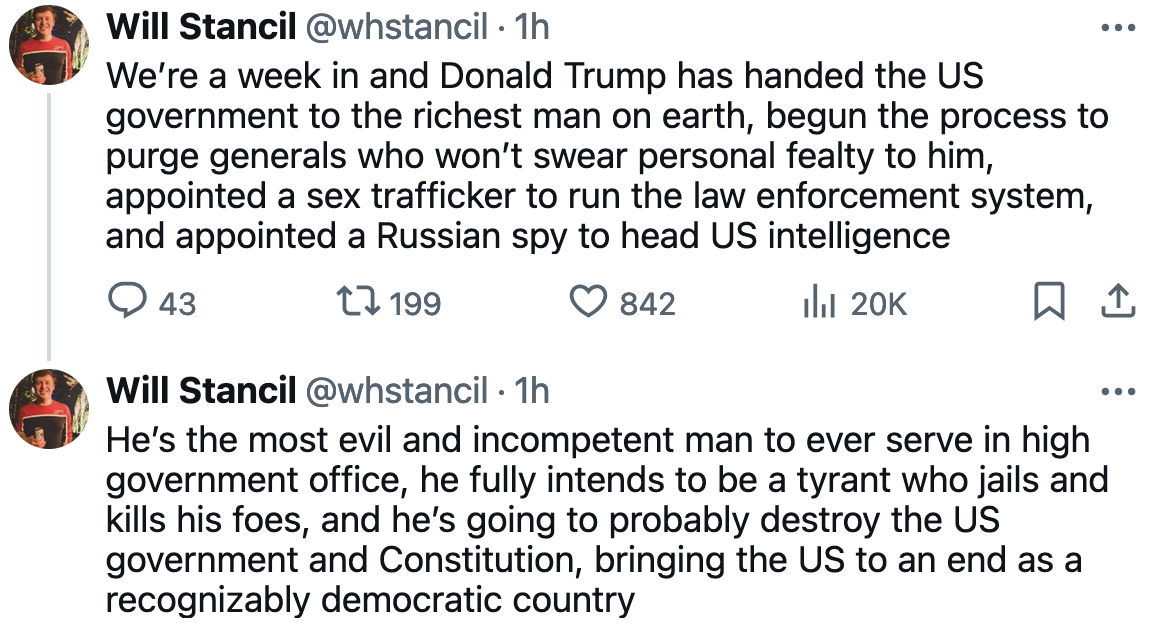Open the more options menu on the second tweet
The width and height of the screenshot is (1154, 632).
(x=1117, y=391)
